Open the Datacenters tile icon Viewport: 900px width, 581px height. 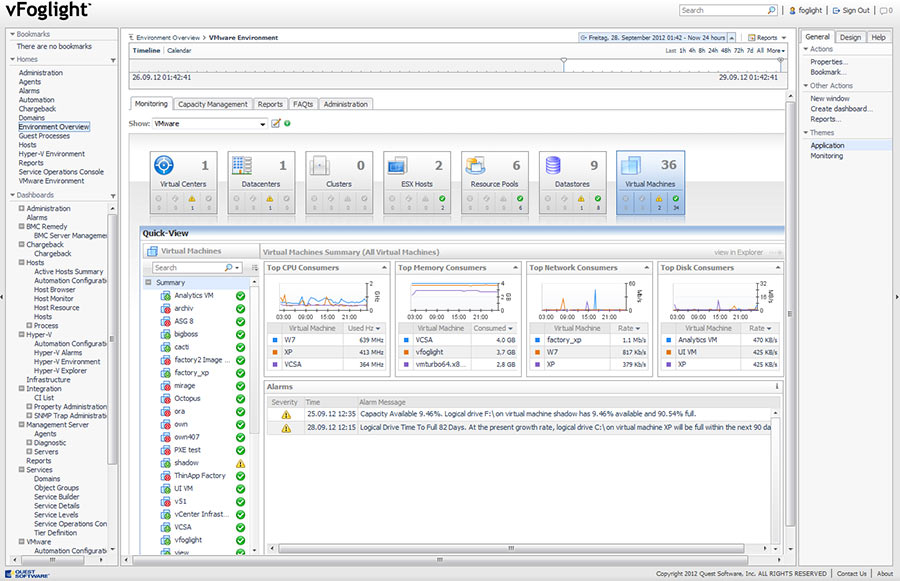pos(242,165)
